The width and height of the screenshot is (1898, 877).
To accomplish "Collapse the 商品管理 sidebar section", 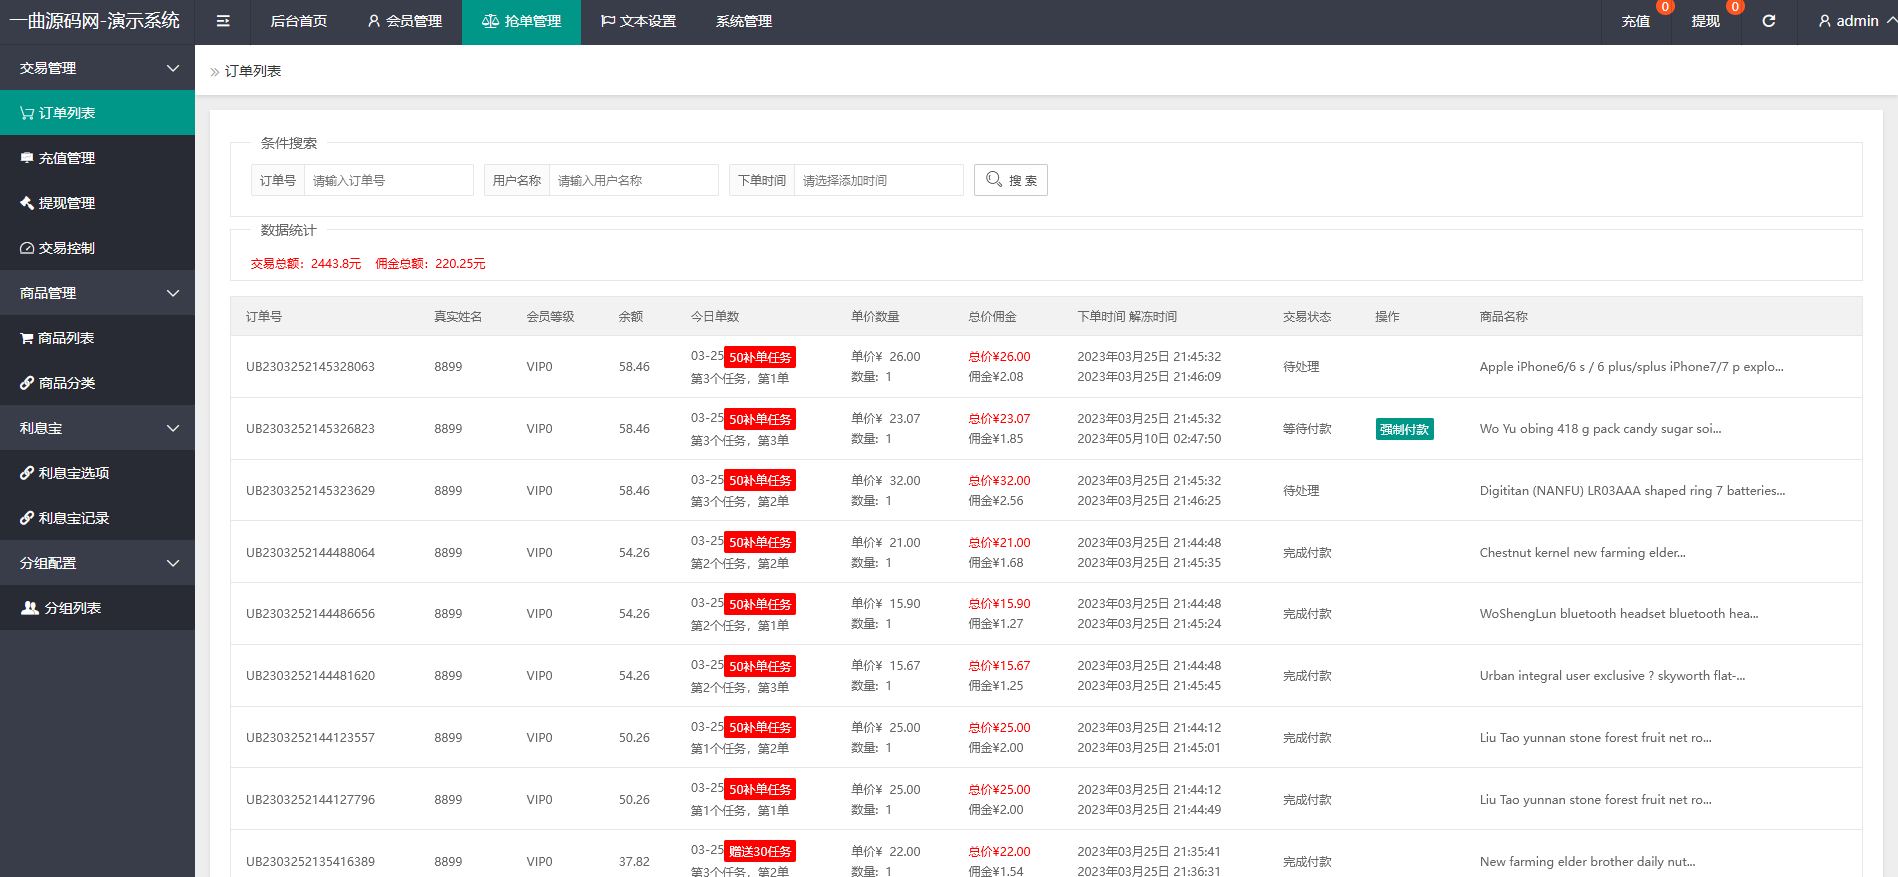I will (97, 293).
